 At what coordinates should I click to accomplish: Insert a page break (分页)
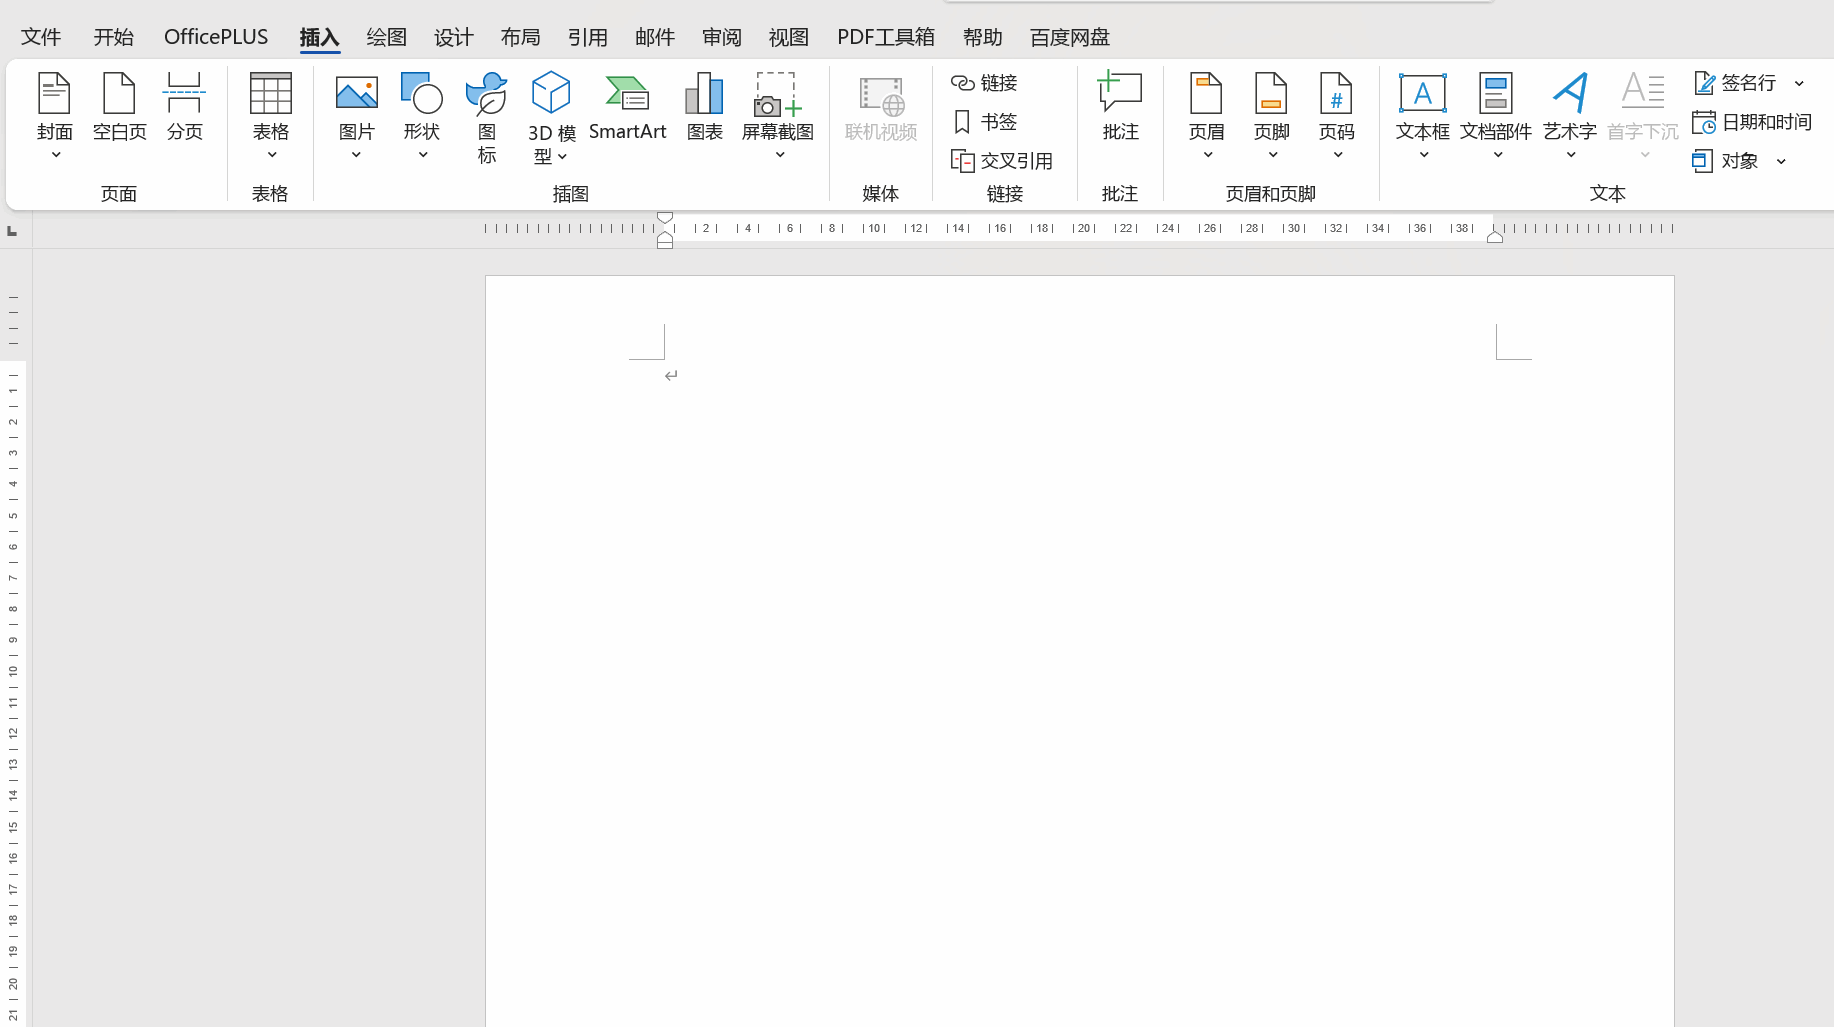[184, 108]
